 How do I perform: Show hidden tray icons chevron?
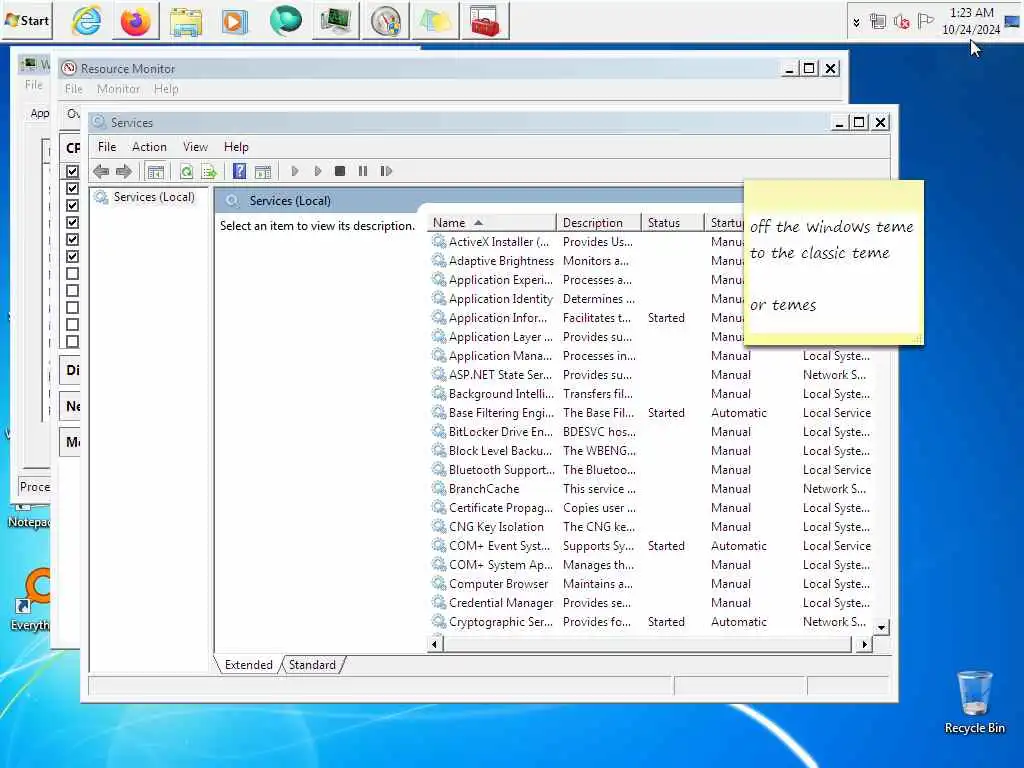point(856,22)
